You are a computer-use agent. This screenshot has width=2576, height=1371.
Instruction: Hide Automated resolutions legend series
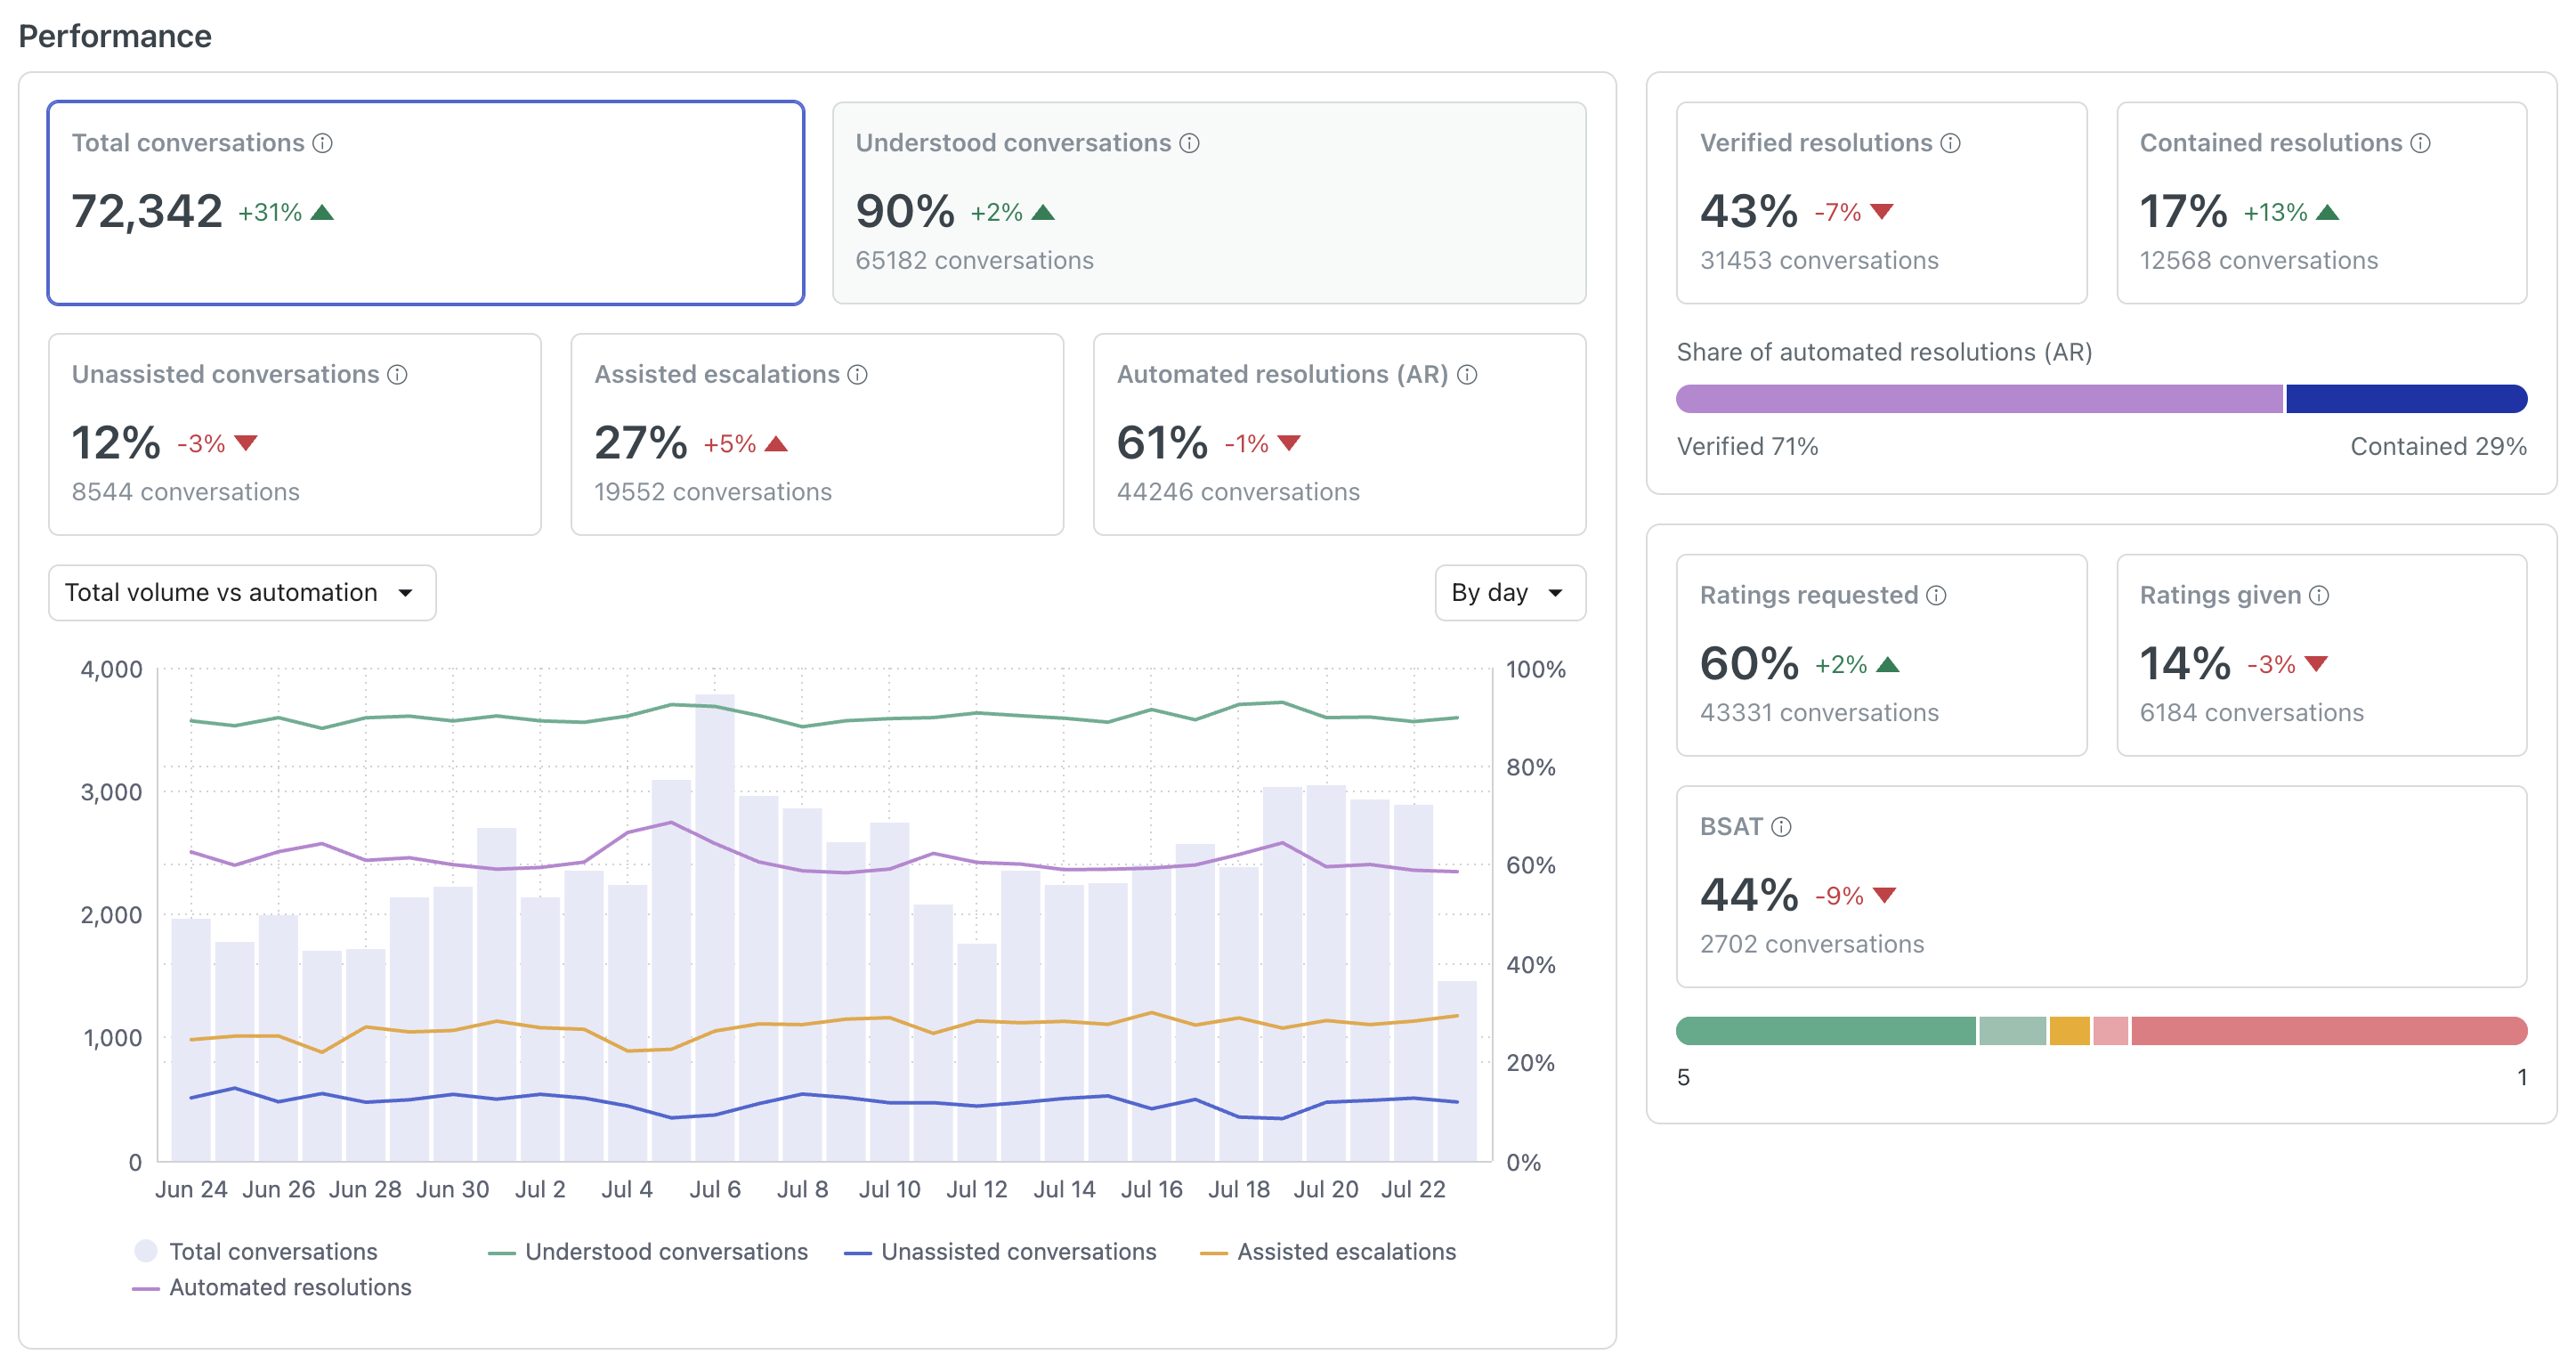click(x=272, y=1287)
